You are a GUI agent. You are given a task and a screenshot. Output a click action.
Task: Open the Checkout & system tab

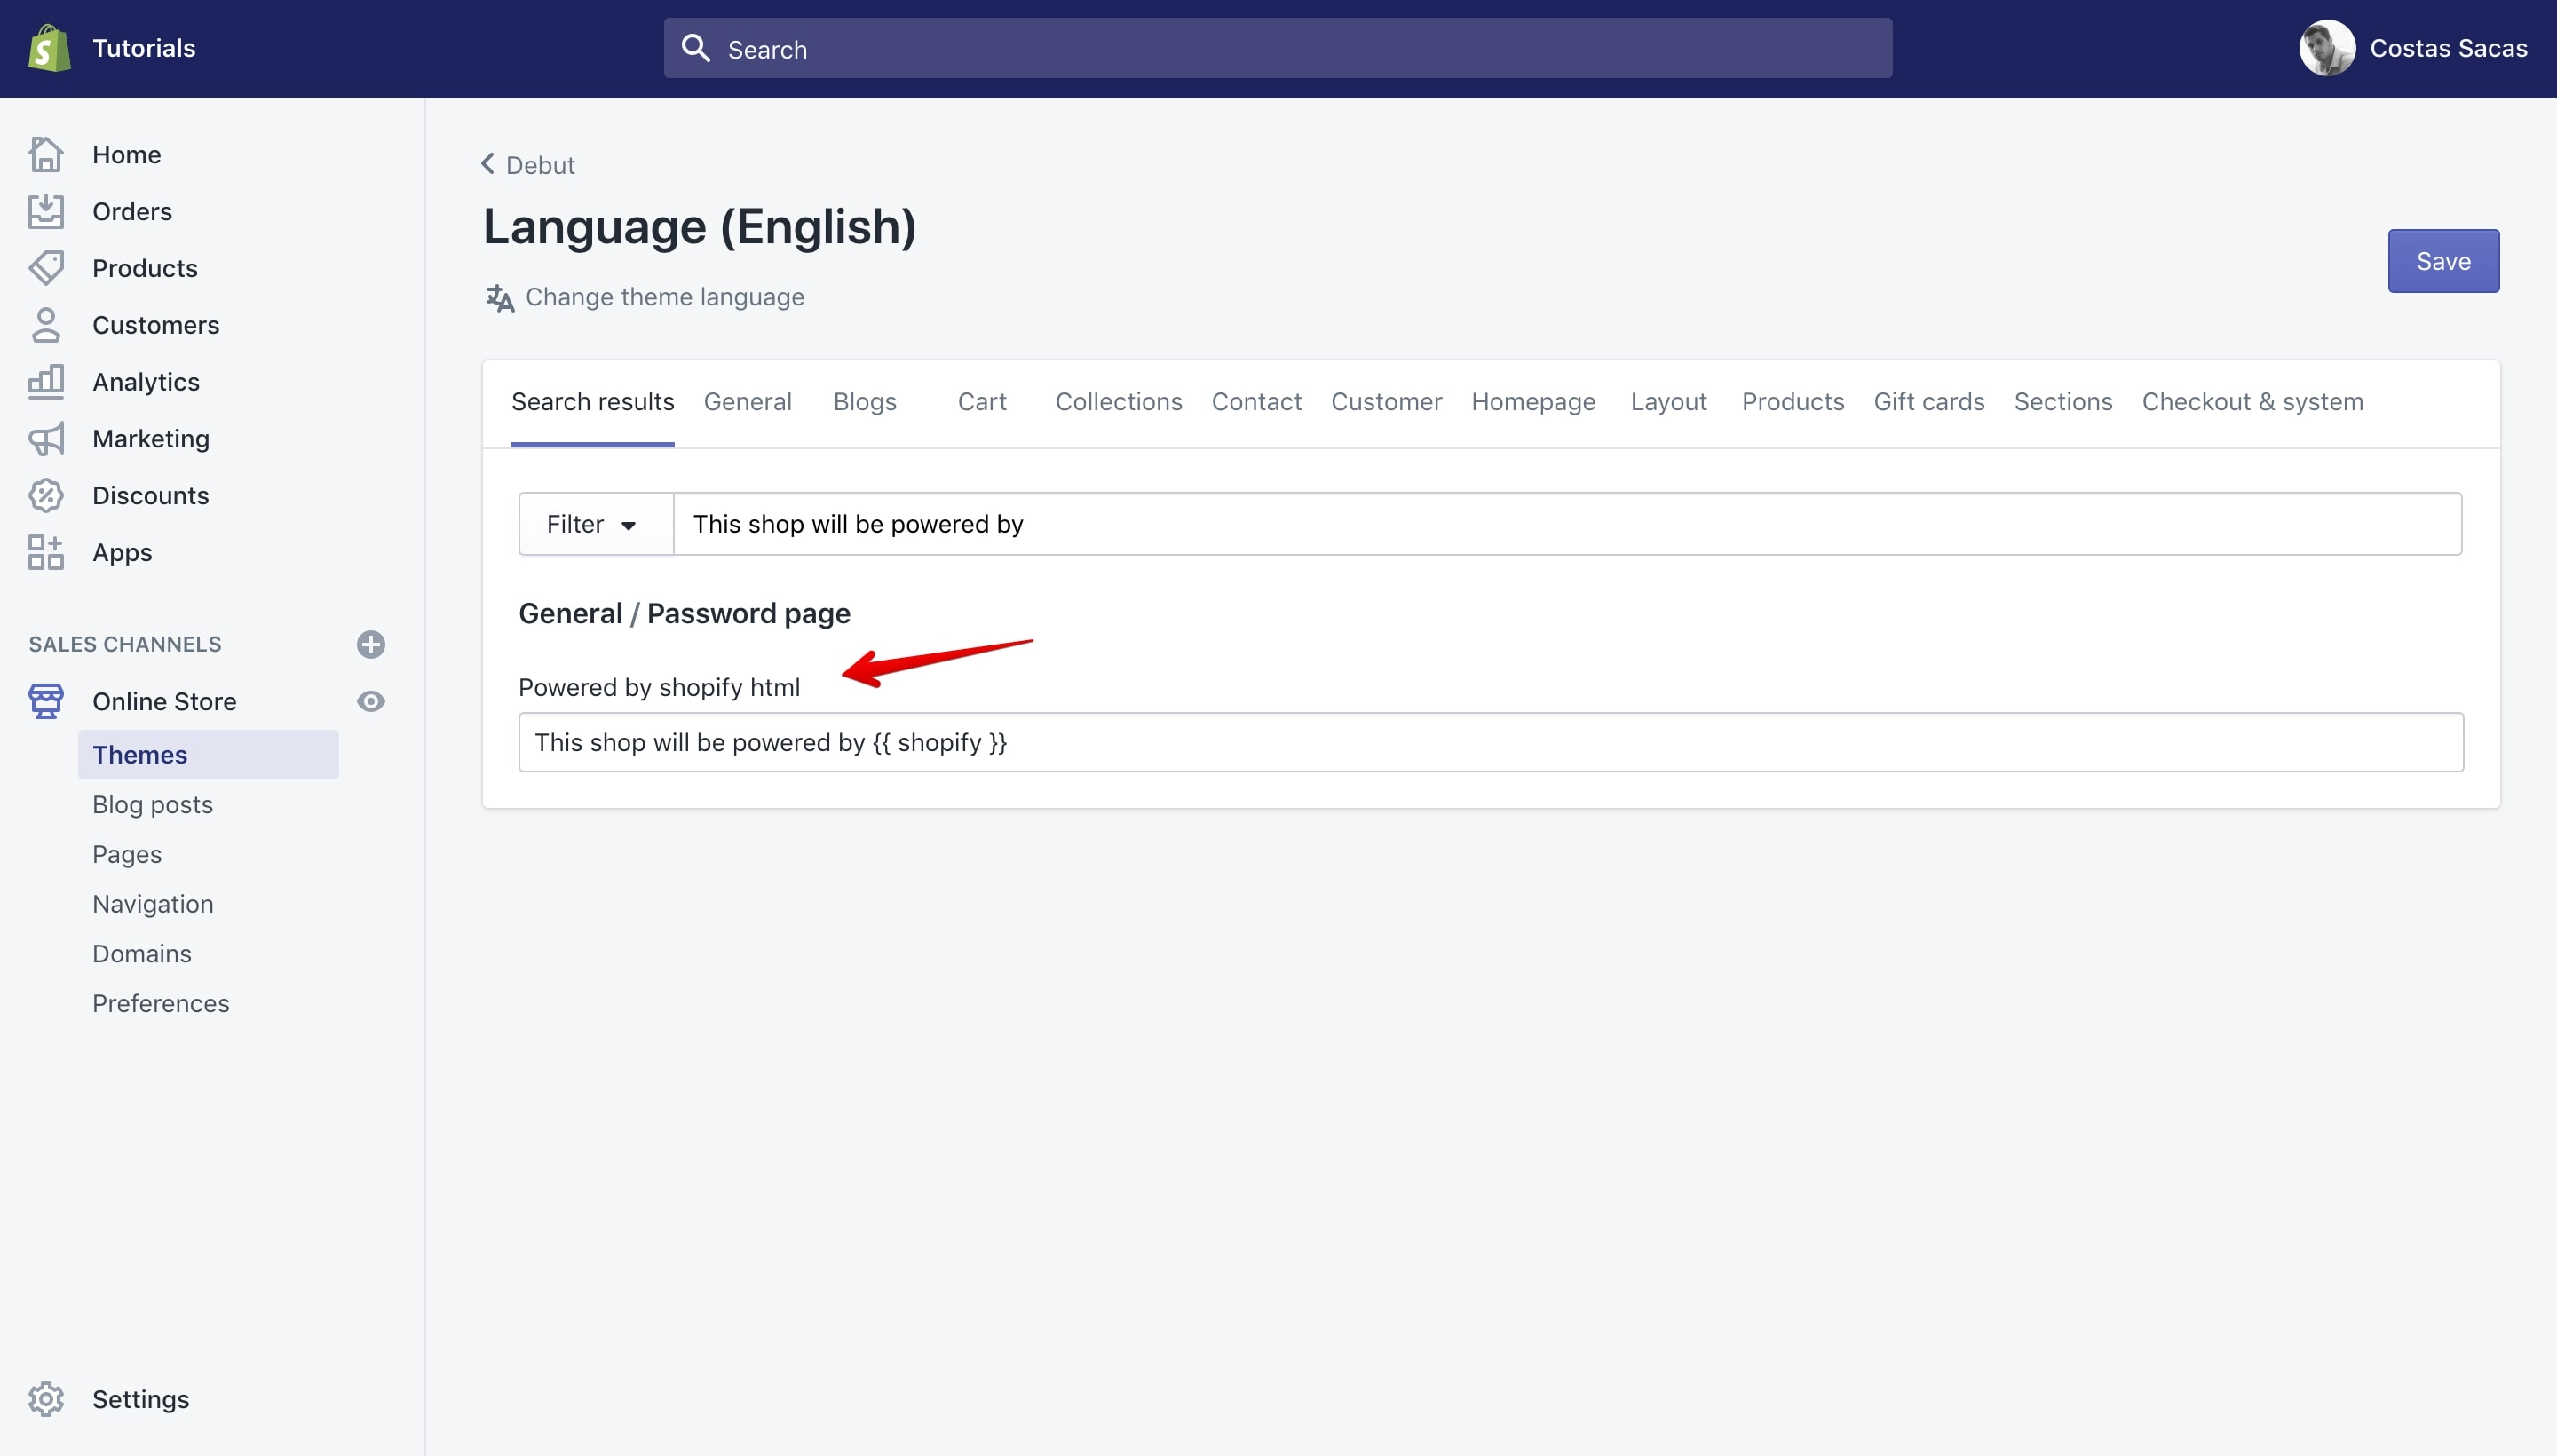(2252, 402)
